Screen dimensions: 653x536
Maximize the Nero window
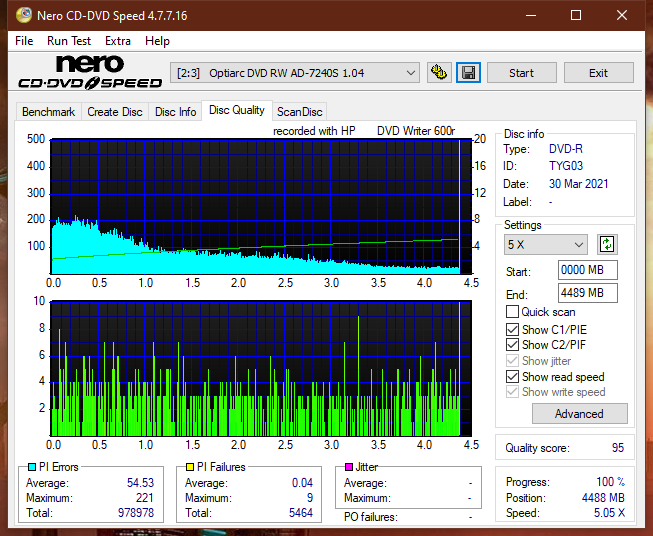[x=576, y=15]
